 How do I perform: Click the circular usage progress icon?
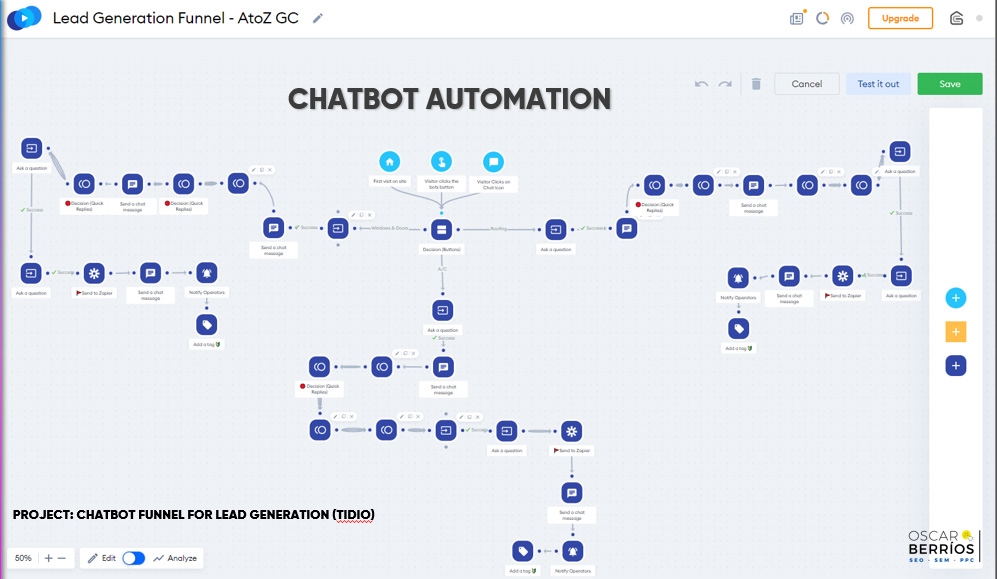point(822,18)
